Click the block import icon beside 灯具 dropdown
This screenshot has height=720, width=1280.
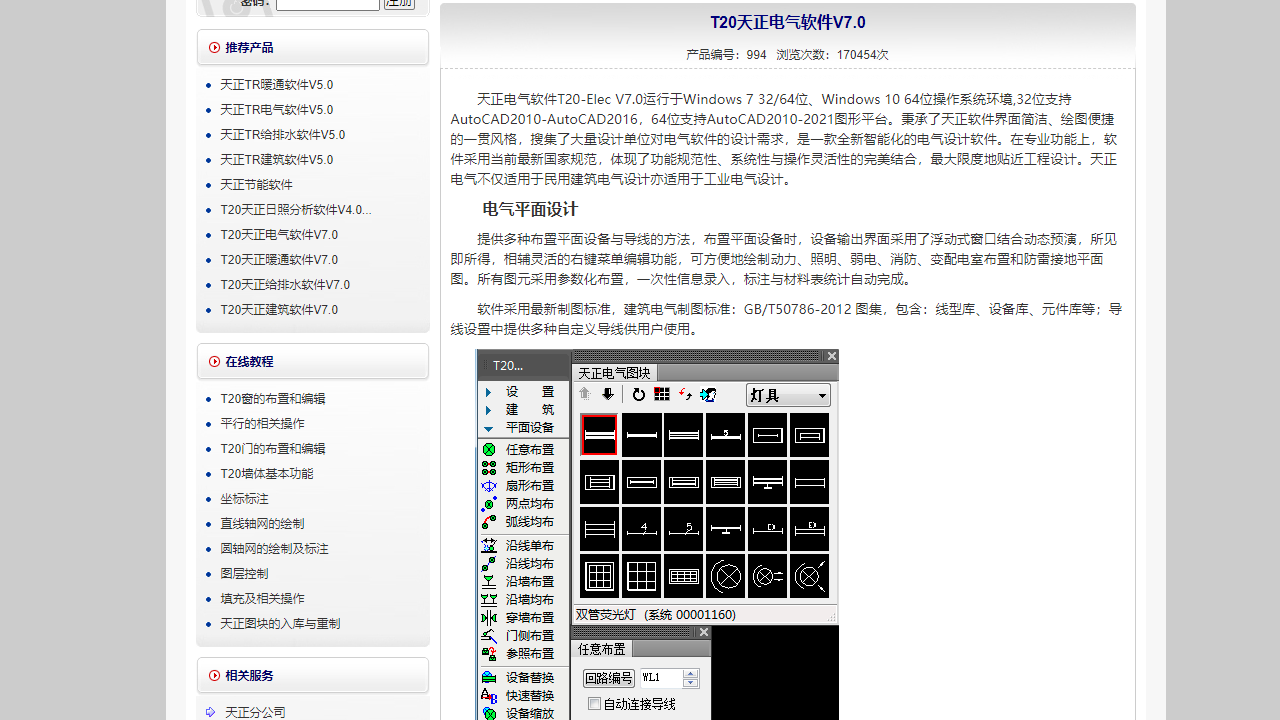pos(709,395)
